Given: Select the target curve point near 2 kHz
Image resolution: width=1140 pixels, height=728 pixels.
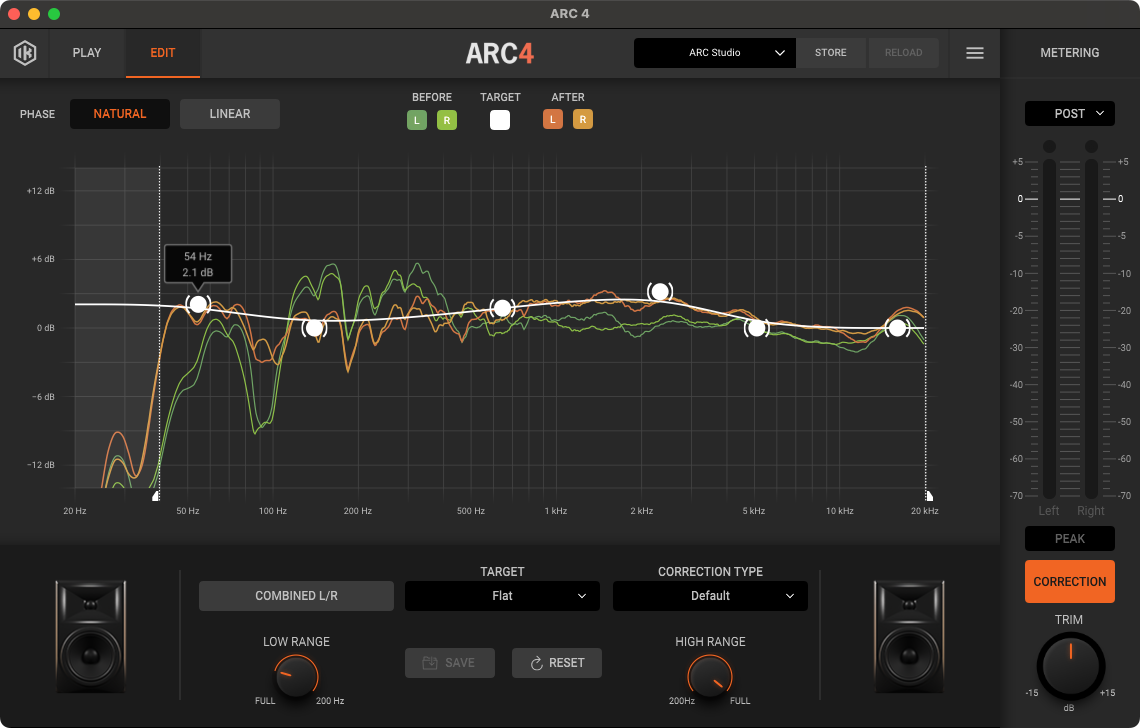Looking at the screenshot, I should pyautogui.click(x=659, y=292).
